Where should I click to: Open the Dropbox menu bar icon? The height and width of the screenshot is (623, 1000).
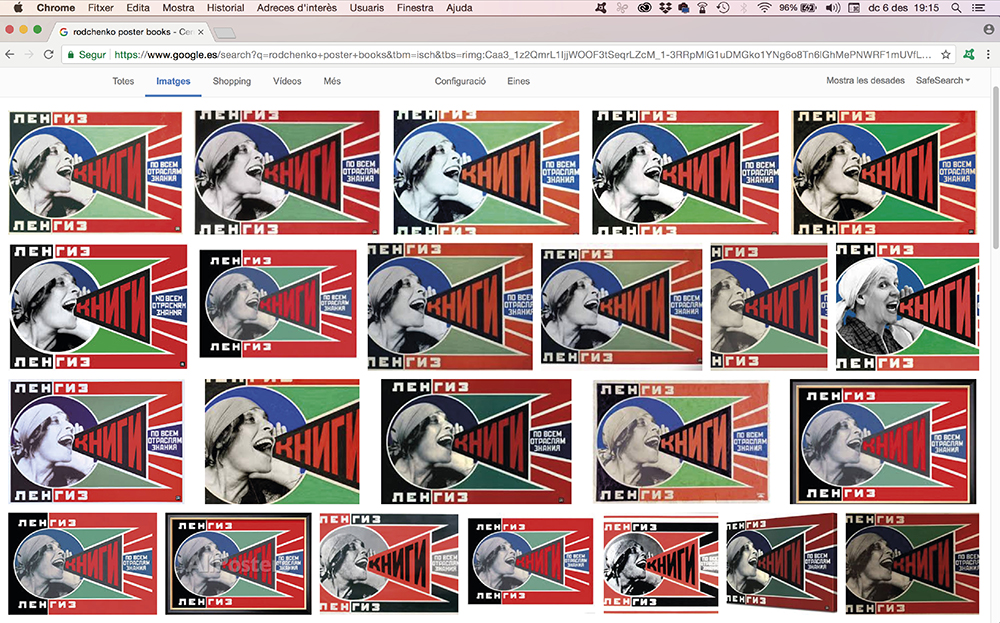pos(665,8)
